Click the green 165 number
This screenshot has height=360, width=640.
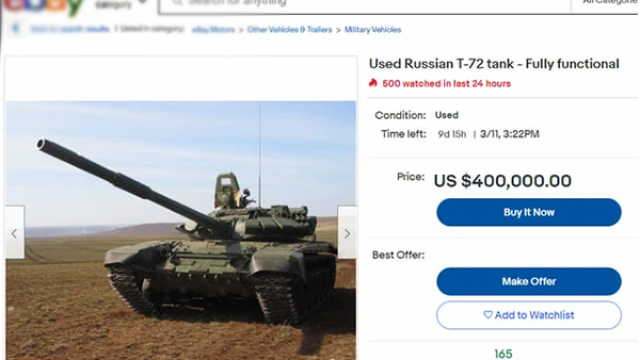pos(503,354)
